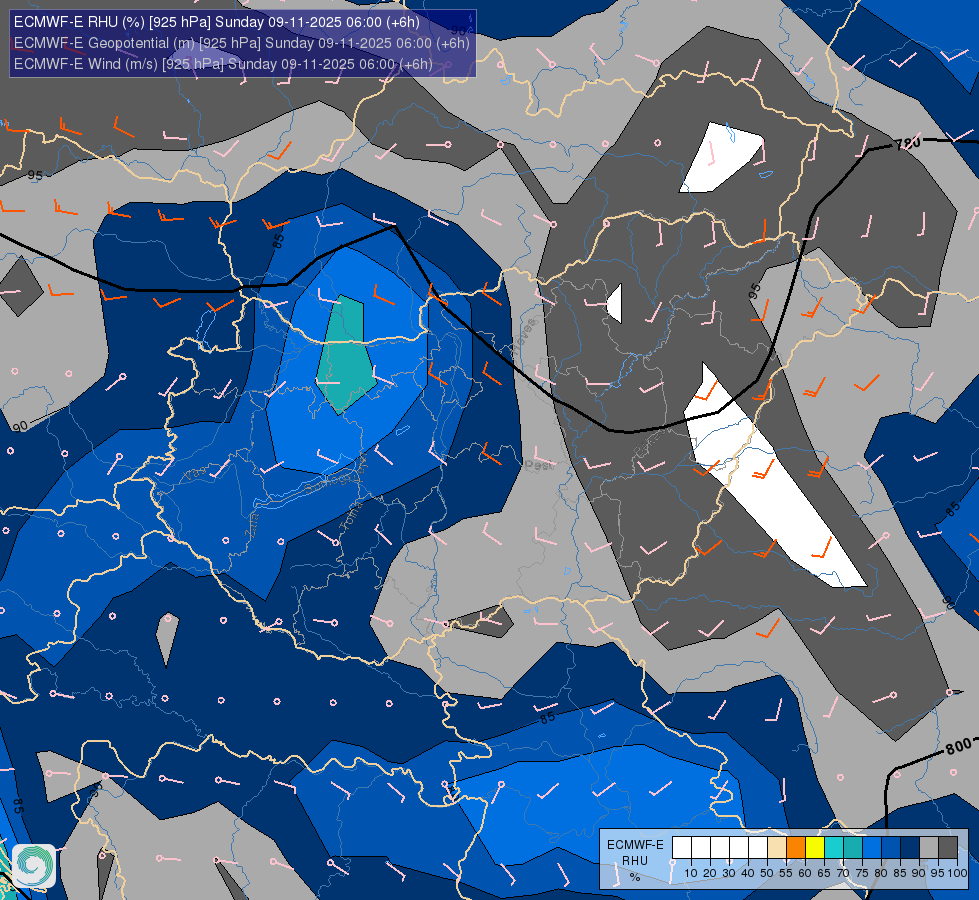Select the ECMWF-E Wind (m/s) layer title
This screenshot has height=900, width=979.
point(223,64)
